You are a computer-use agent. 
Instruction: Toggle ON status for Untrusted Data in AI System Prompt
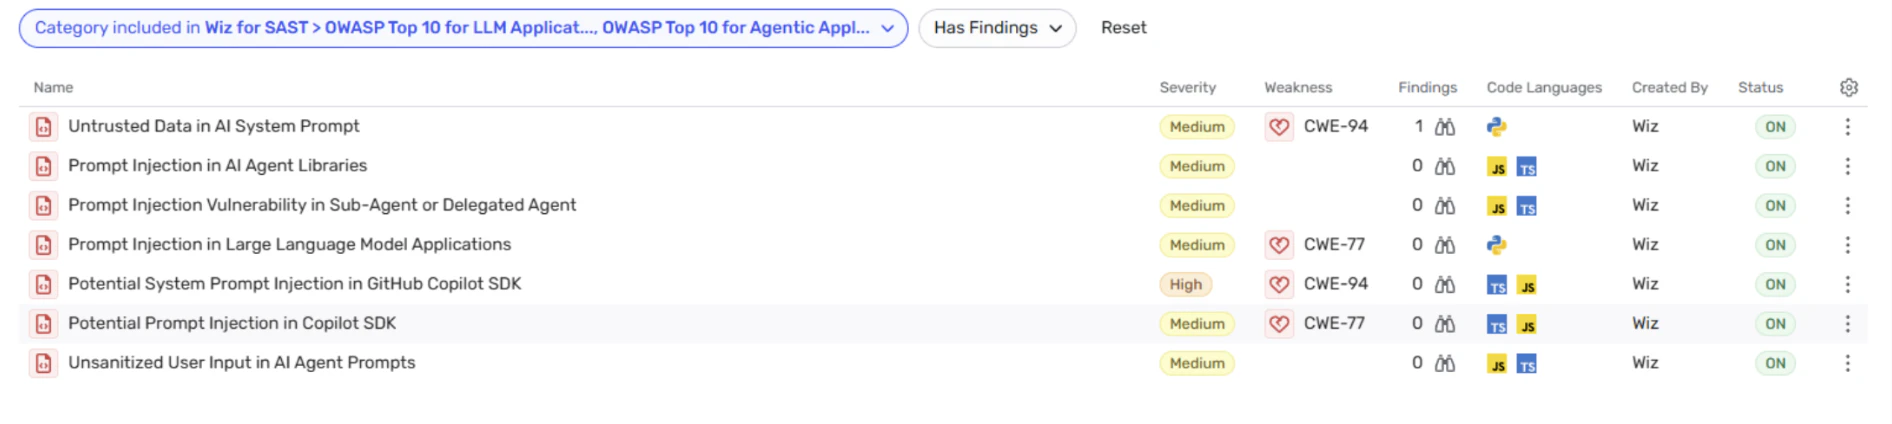[x=1775, y=127]
